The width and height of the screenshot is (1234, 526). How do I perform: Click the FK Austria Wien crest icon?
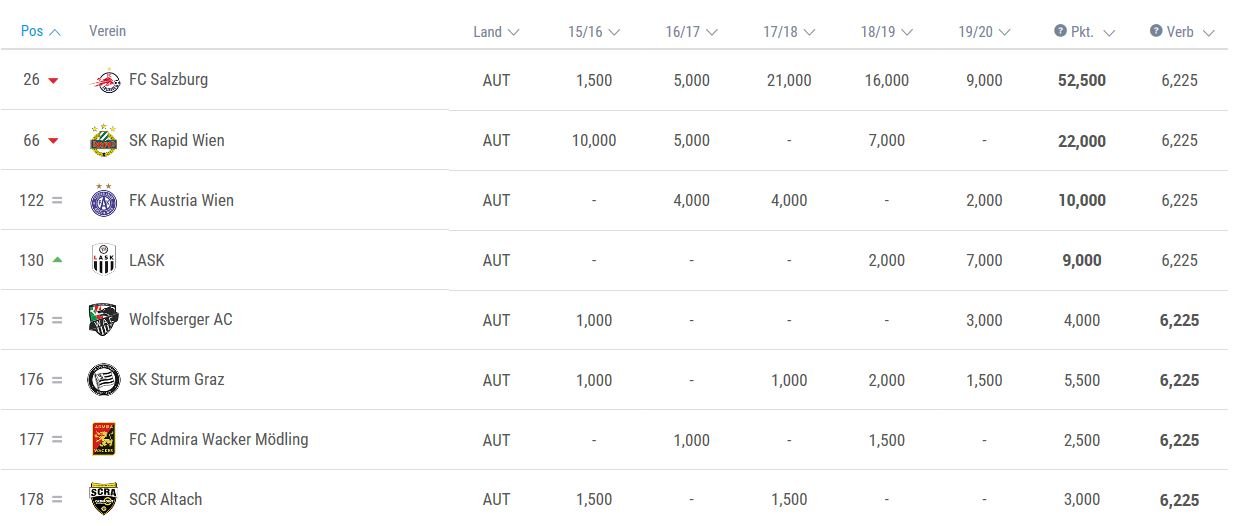[104, 200]
